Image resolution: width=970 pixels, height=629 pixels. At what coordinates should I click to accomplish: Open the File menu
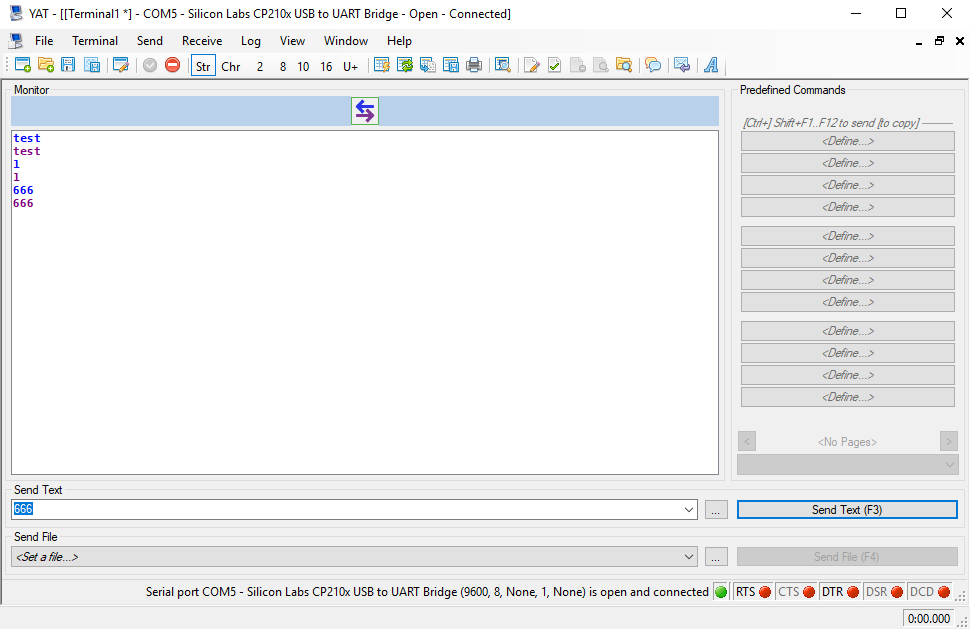pos(44,41)
